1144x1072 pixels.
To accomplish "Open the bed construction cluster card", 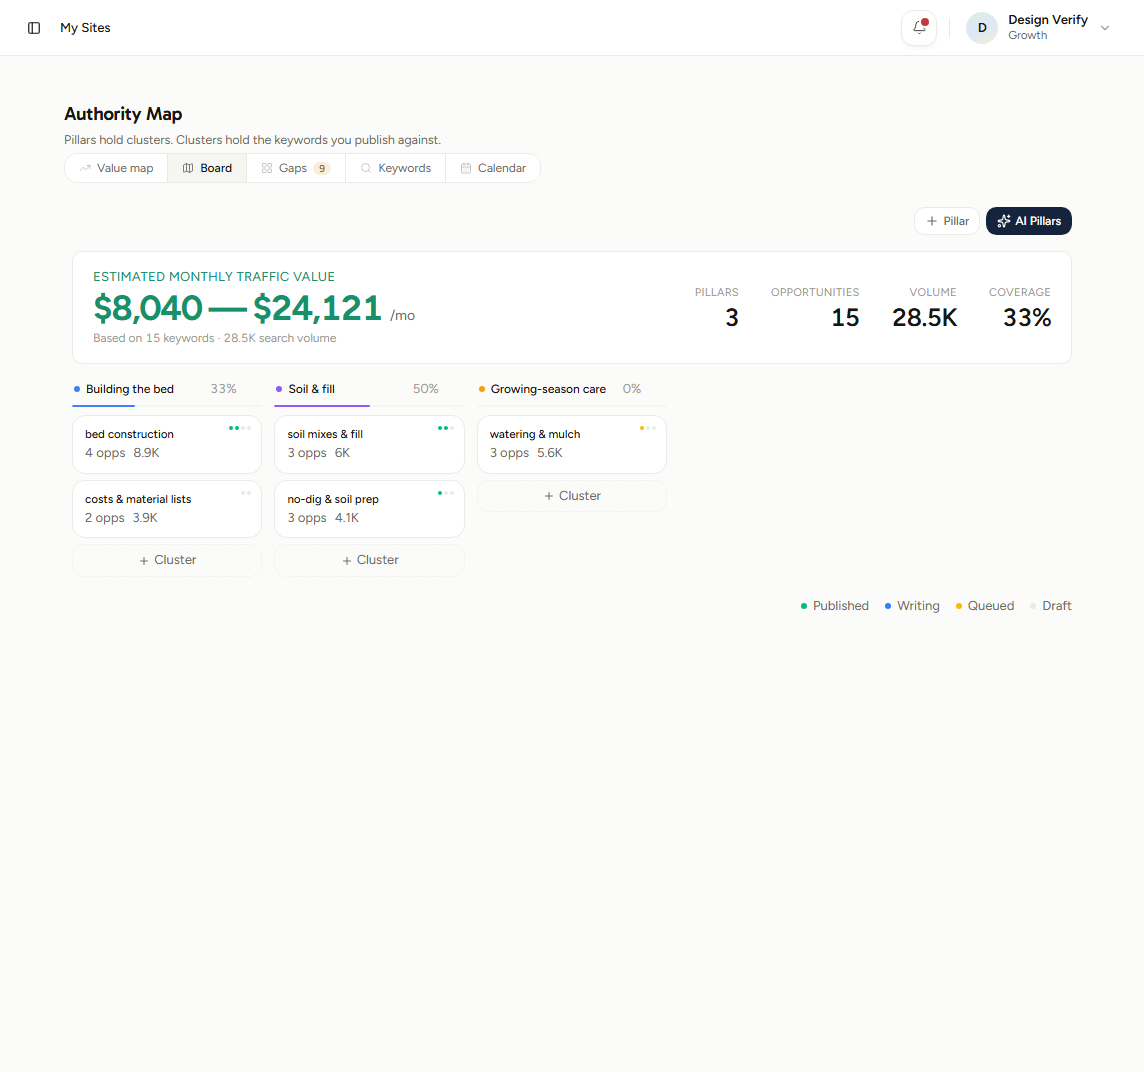I will coord(167,444).
